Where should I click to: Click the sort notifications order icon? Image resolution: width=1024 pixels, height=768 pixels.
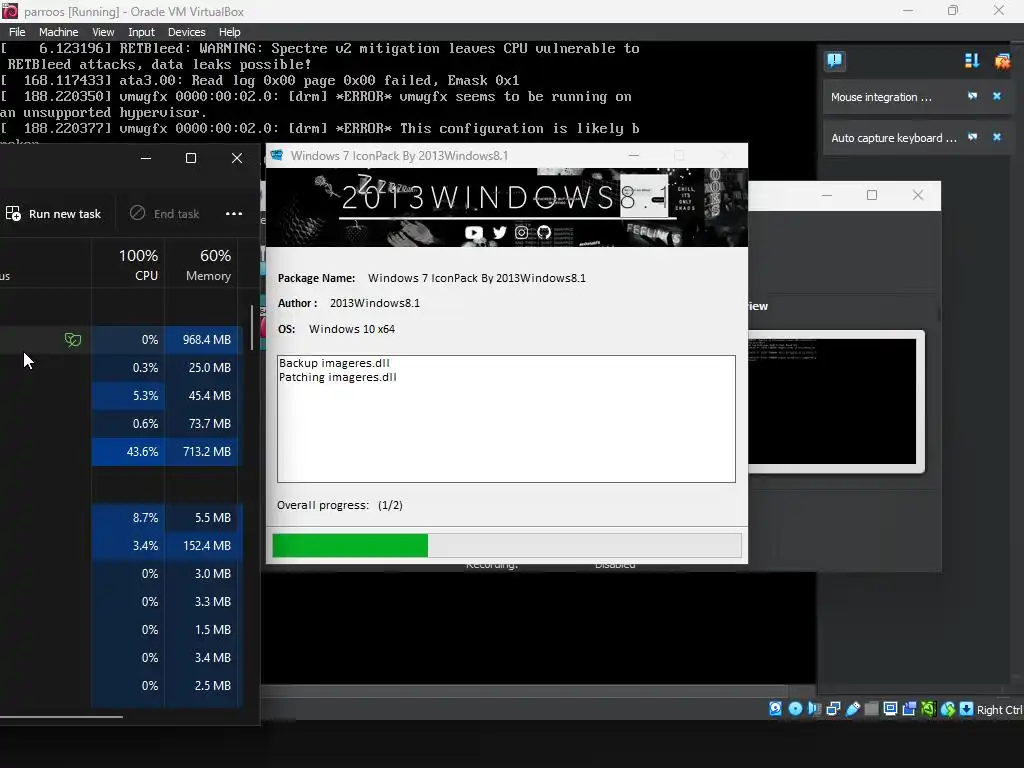(972, 61)
